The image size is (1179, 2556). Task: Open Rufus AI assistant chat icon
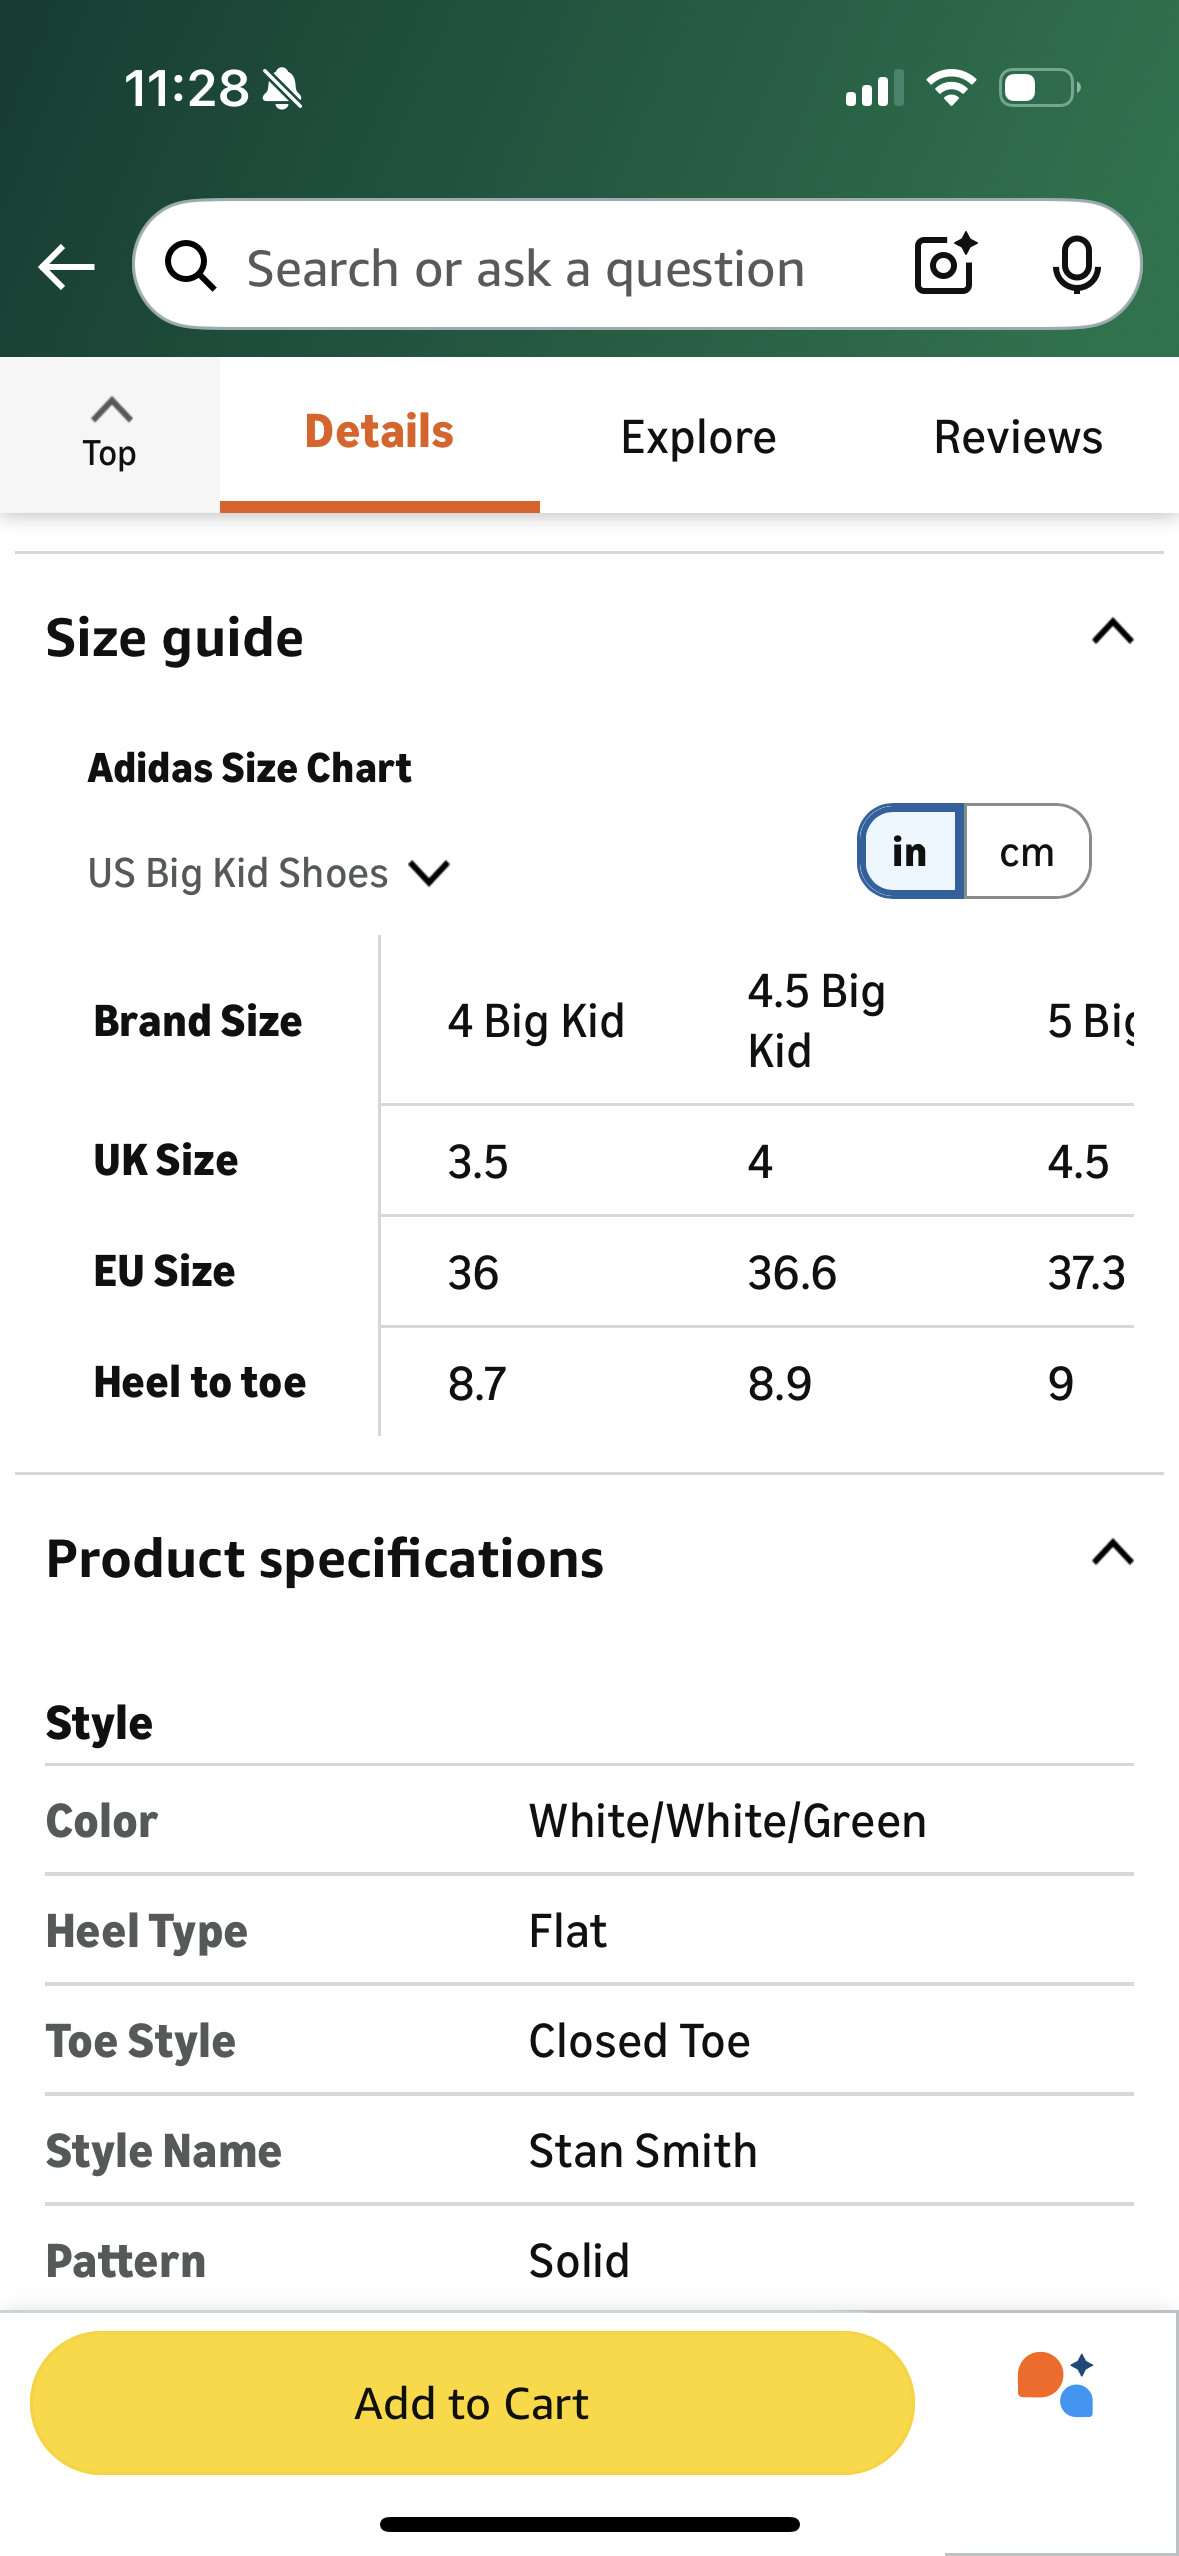pyautogui.click(x=1060, y=2390)
